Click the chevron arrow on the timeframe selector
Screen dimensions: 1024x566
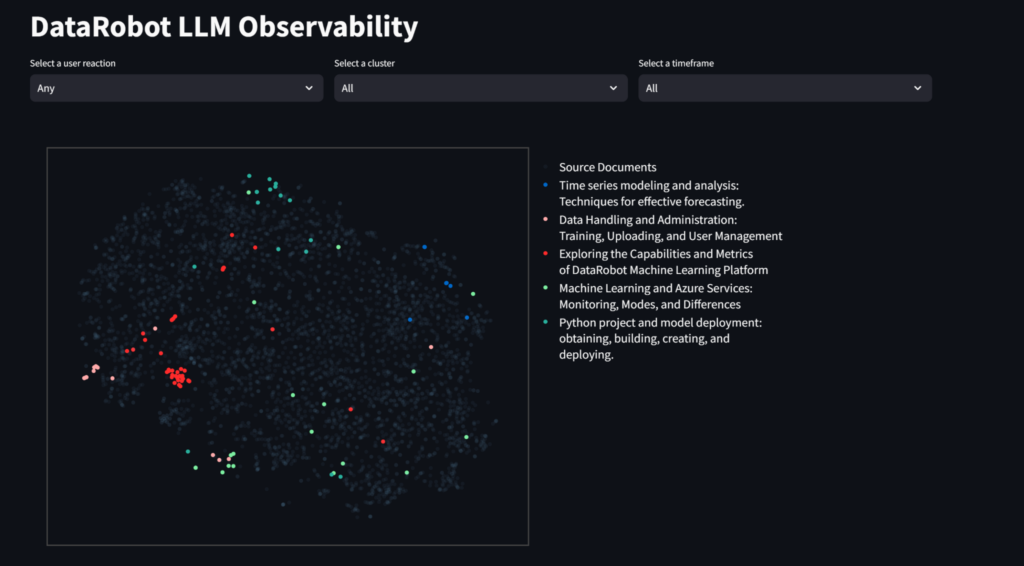point(917,88)
